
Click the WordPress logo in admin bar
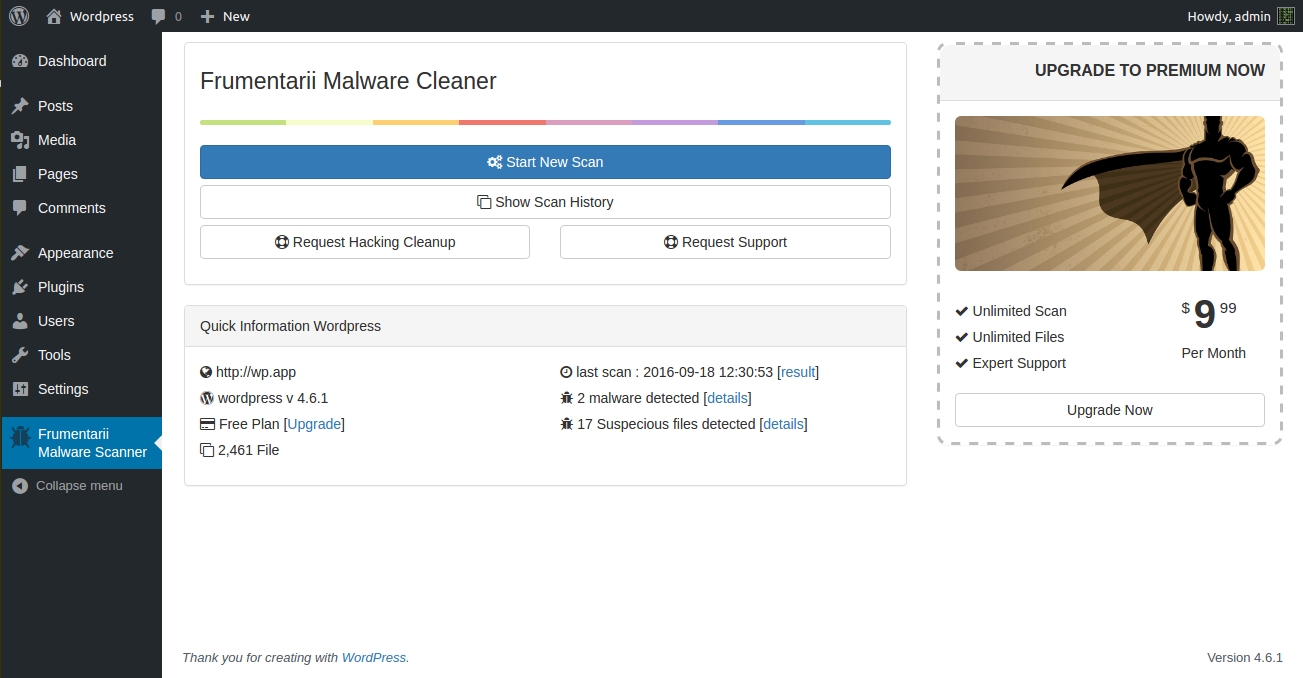(x=19, y=16)
